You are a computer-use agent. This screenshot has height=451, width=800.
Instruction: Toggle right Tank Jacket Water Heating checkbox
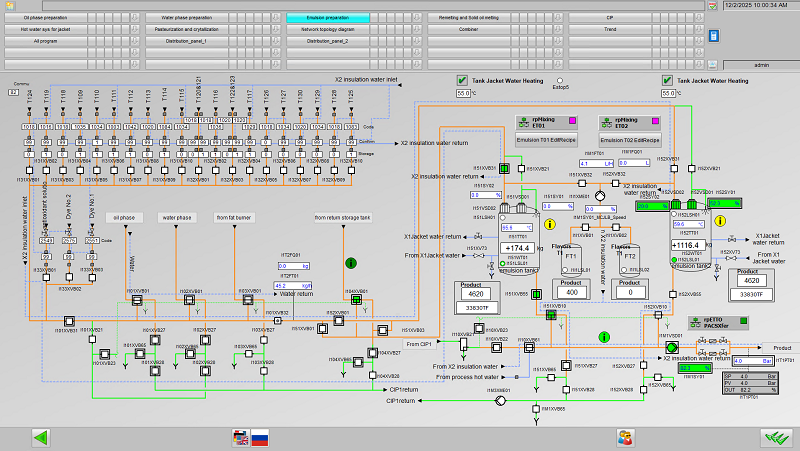pos(667,80)
